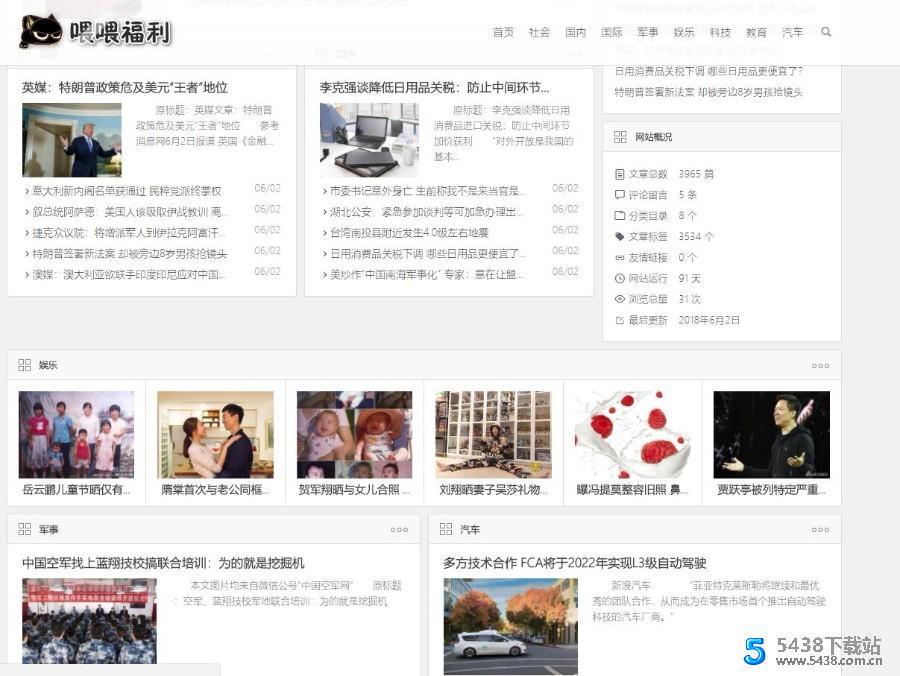The image size is (900, 676).
Task: Click the eye icon beside 浏览总量
Action: pyautogui.click(x=620, y=298)
